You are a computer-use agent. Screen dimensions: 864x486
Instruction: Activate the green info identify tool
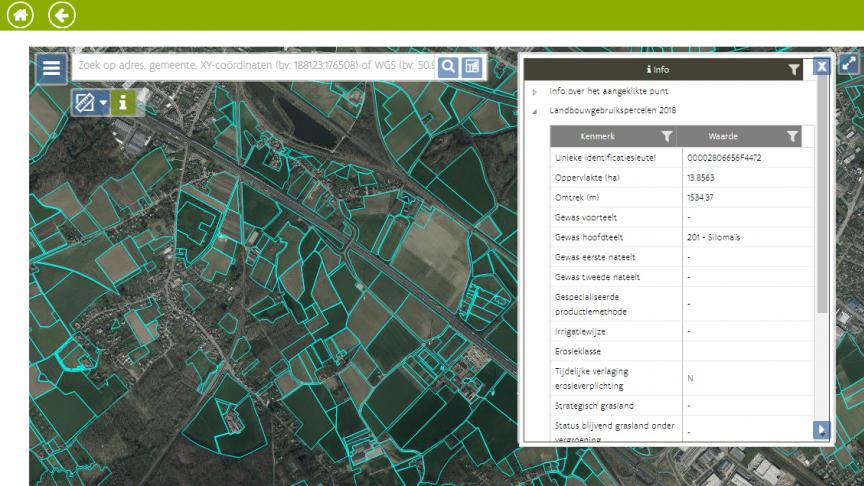[124, 102]
